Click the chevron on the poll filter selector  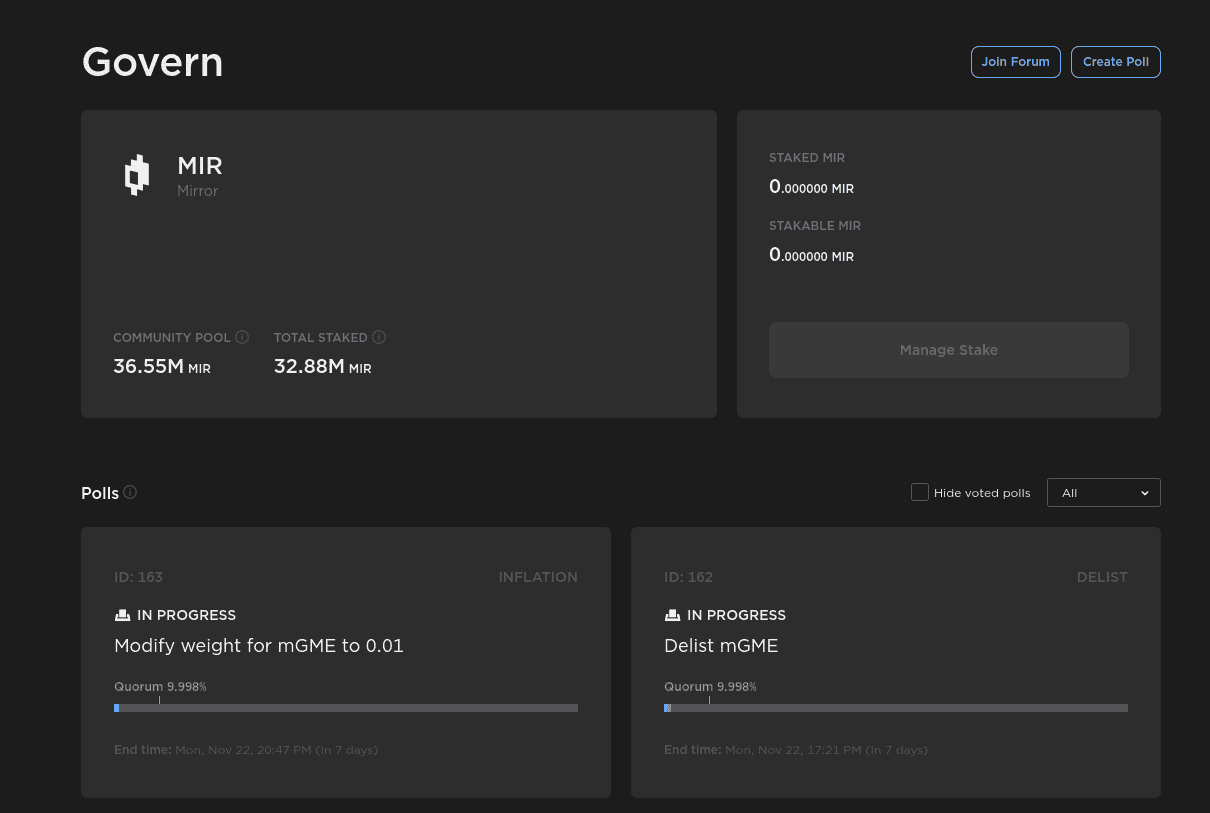(x=1146, y=492)
